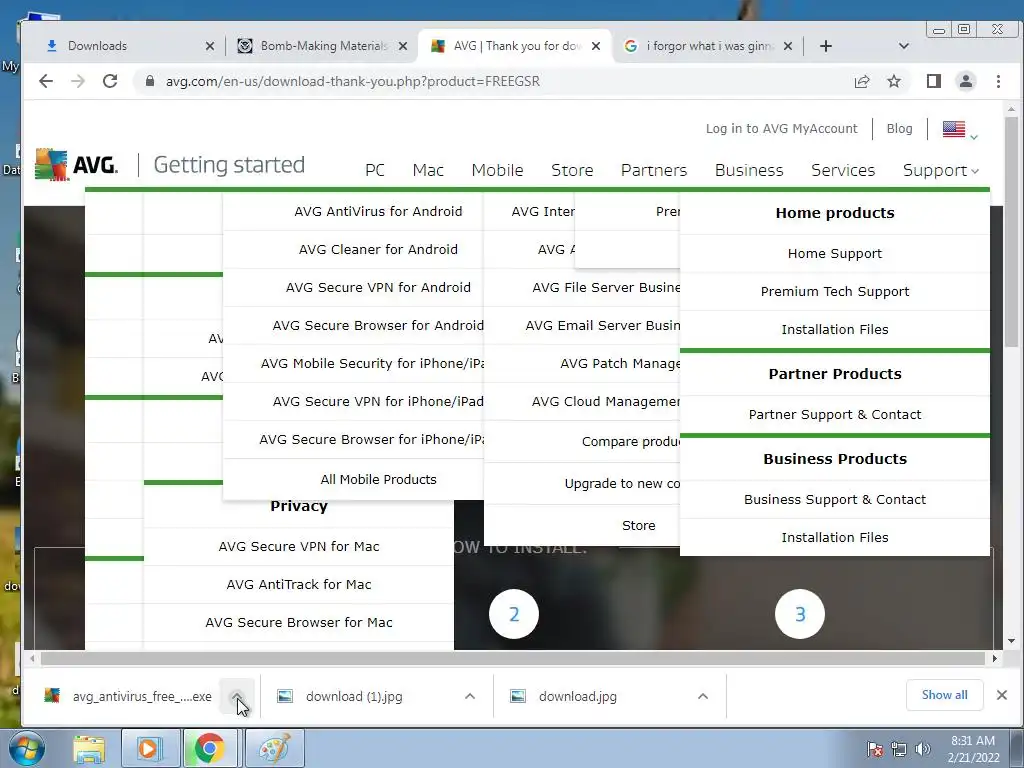Reload the AVG page
Image resolution: width=1024 pixels, height=768 pixels.
pos(110,81)
